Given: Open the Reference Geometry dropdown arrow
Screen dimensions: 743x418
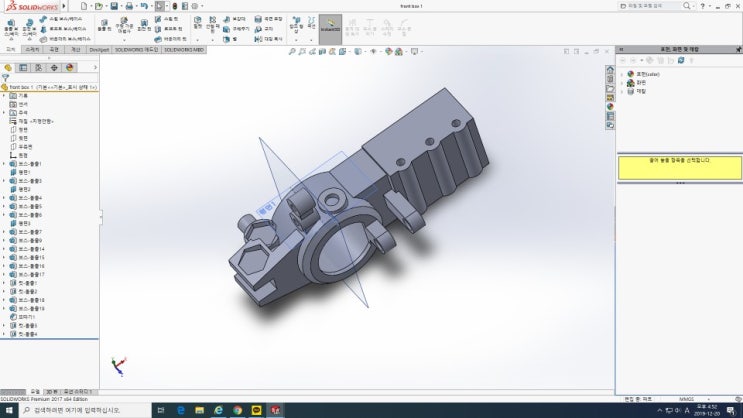Looking at the screenshot, I should pyautogui.click(x=296, y=40).
